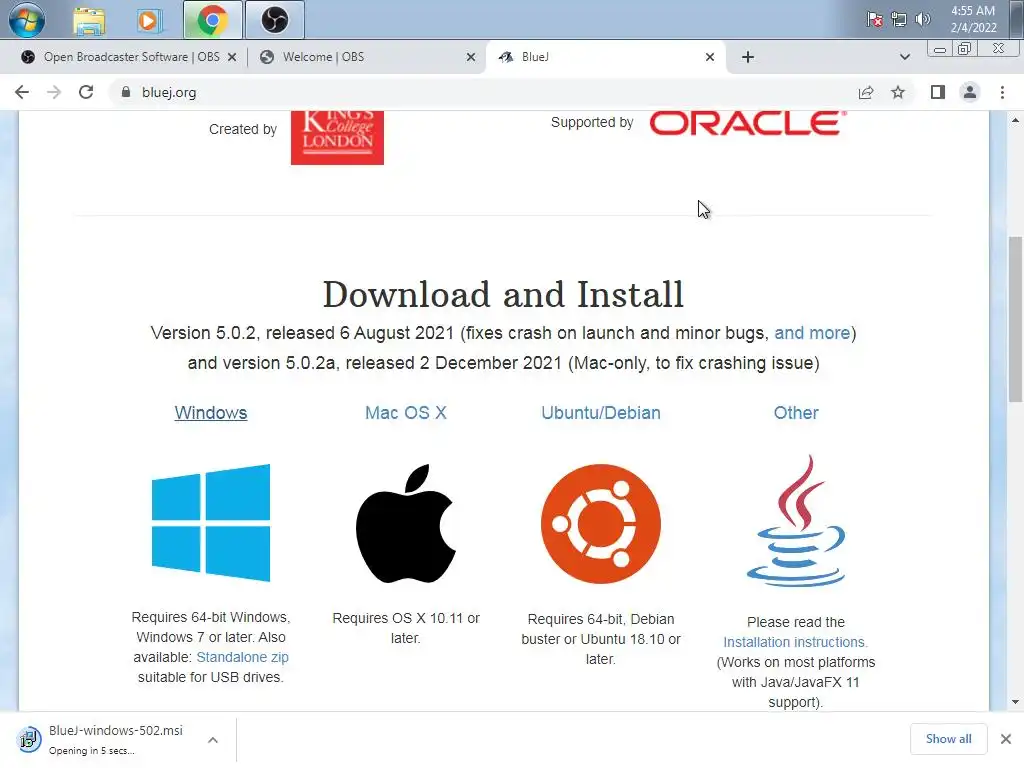Open a new browser tab
1024x768 pixels.
pyautogui.click(x=748, y=57)
